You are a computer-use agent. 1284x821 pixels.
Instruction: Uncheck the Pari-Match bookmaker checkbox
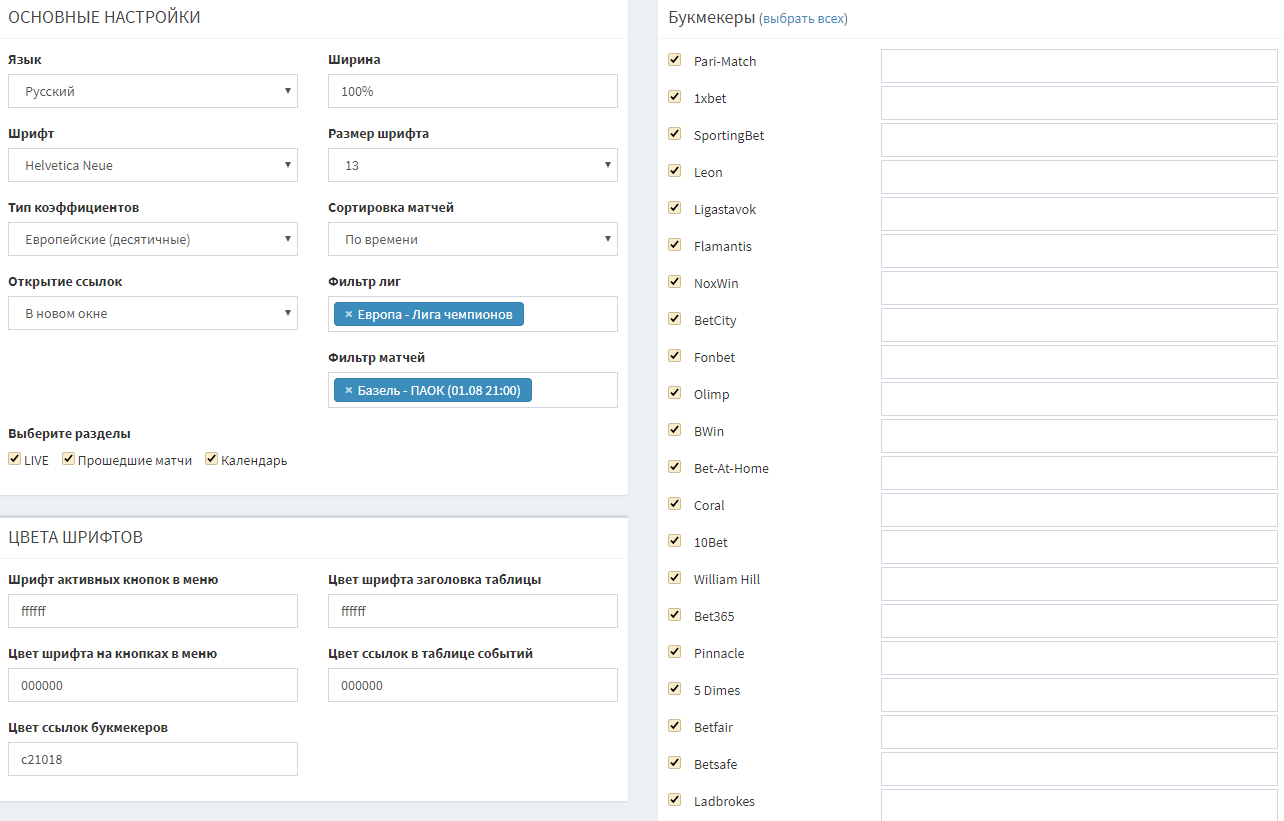coord(674,60)
